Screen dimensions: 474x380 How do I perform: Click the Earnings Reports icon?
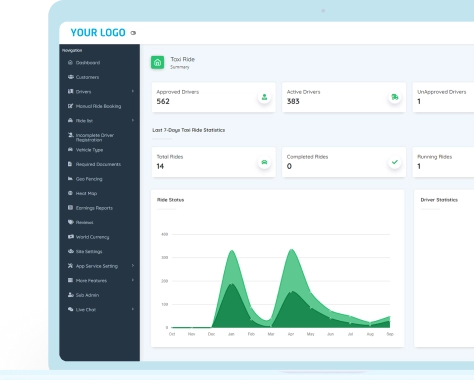pos(70,208)
